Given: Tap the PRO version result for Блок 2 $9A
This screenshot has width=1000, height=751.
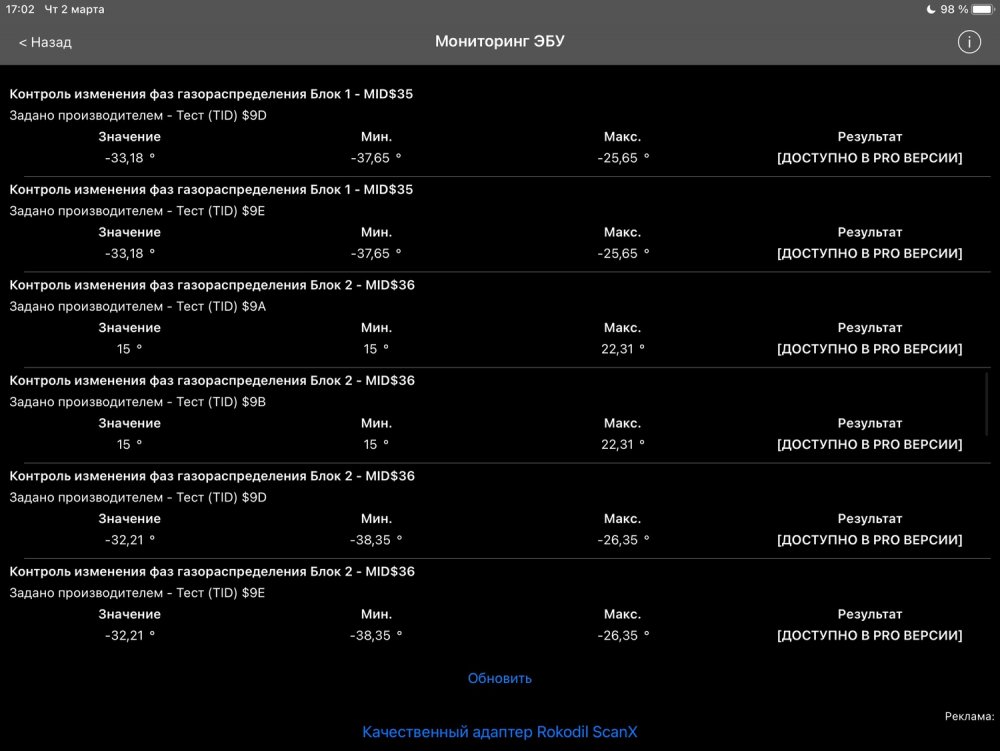Looking at the screenshot, I should click(x=869, y=349).
